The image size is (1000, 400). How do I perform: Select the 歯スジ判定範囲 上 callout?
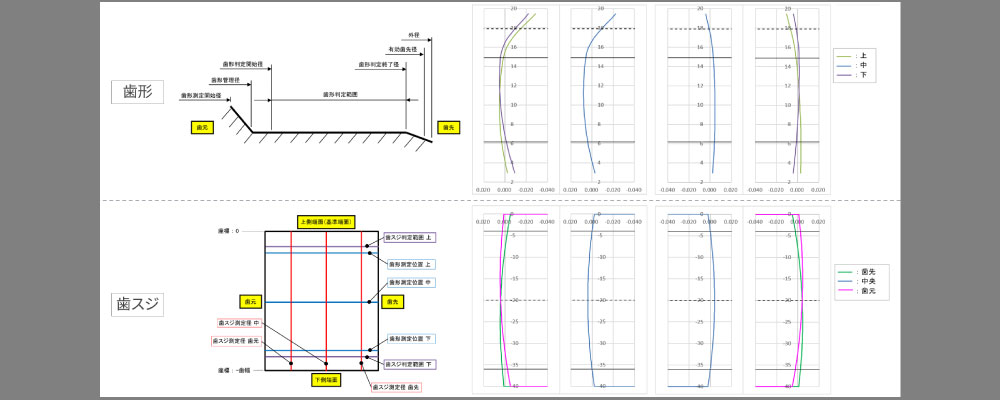coord(409,237)
